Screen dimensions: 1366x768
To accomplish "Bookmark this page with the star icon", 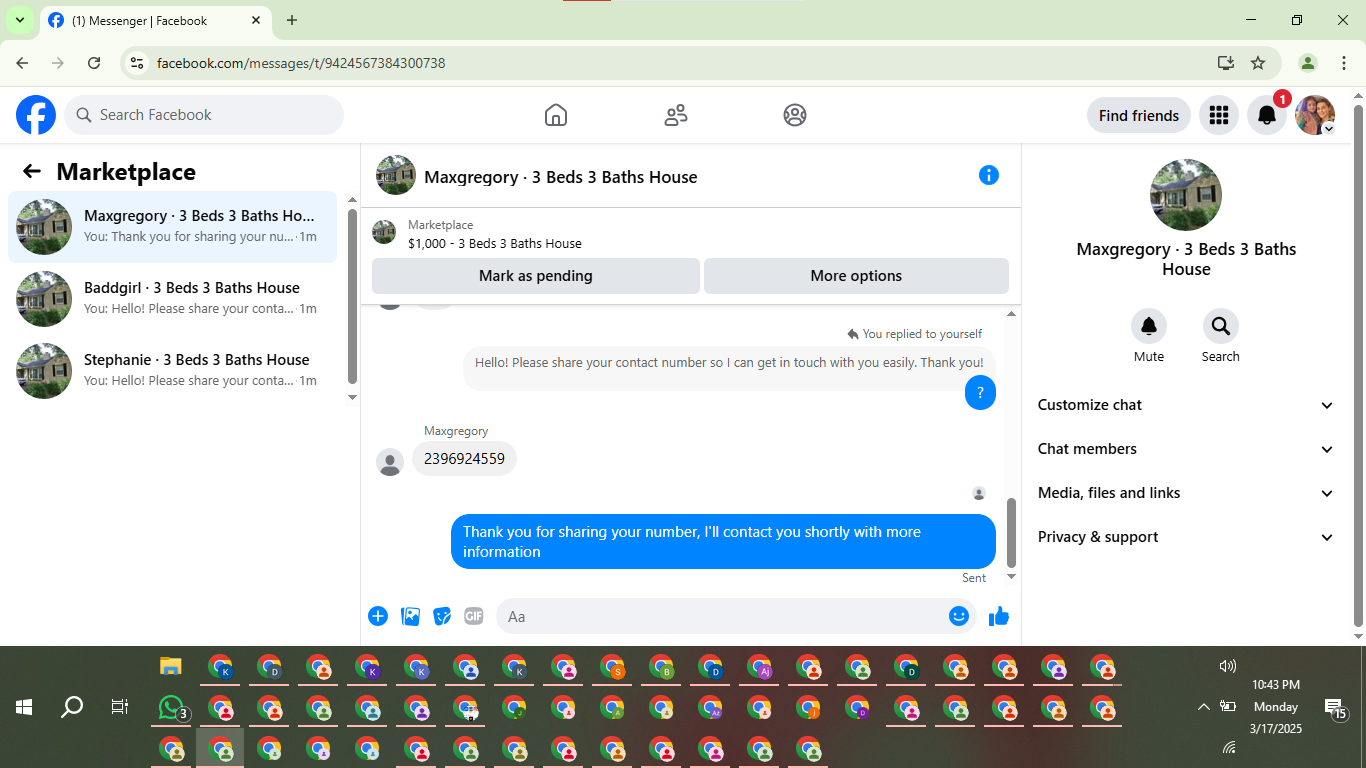I will click(1258, 63).
